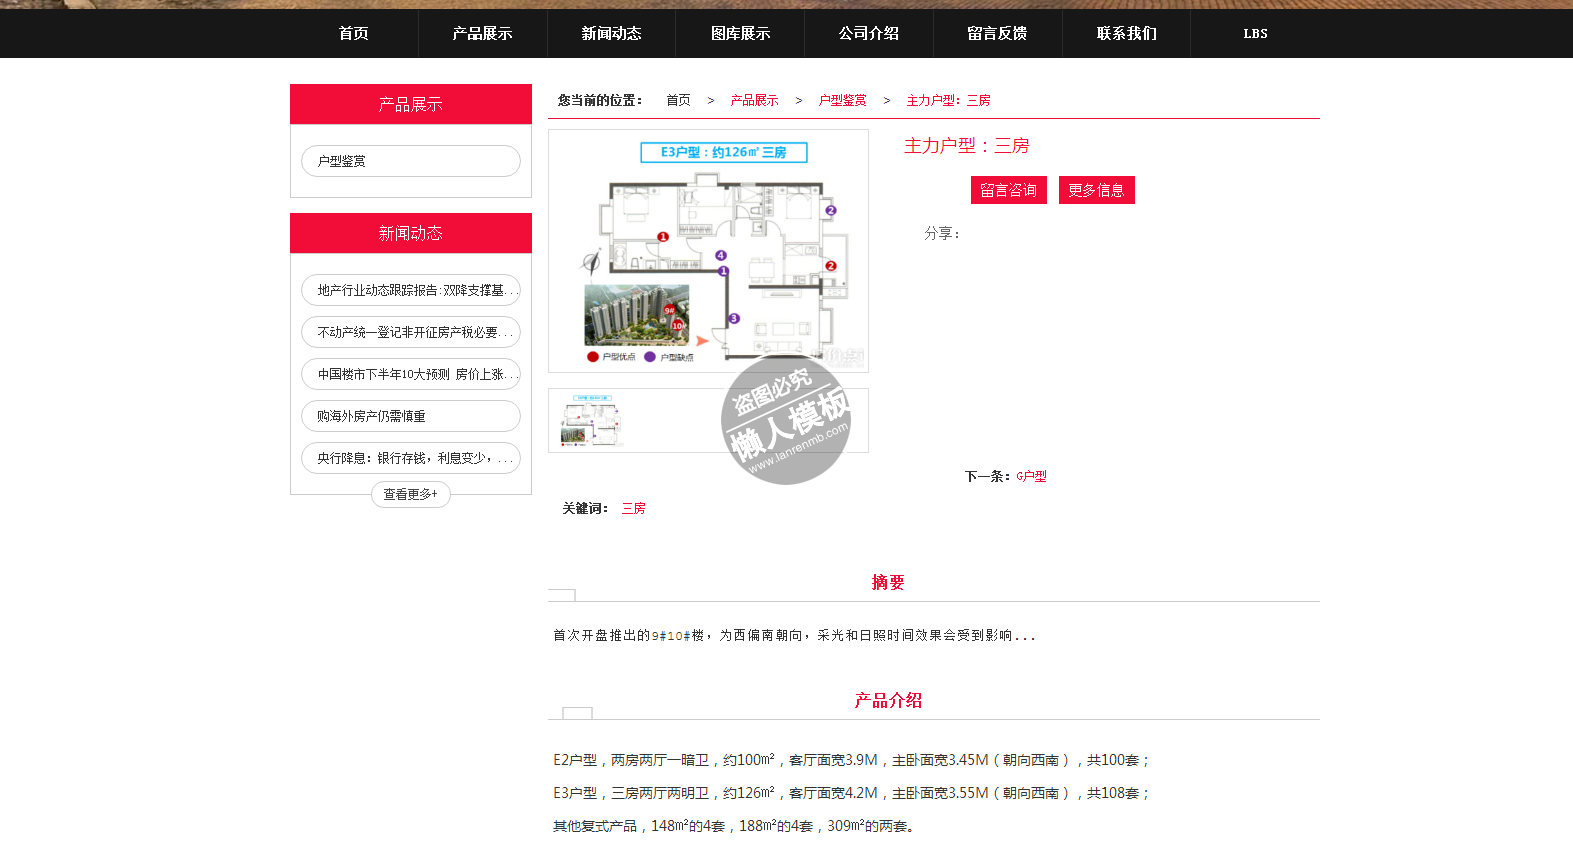This screenshot has width=1573, height=841.
Task: Click 户型鉴赏 in the breadcrumb
Action: tap(842, 101)
